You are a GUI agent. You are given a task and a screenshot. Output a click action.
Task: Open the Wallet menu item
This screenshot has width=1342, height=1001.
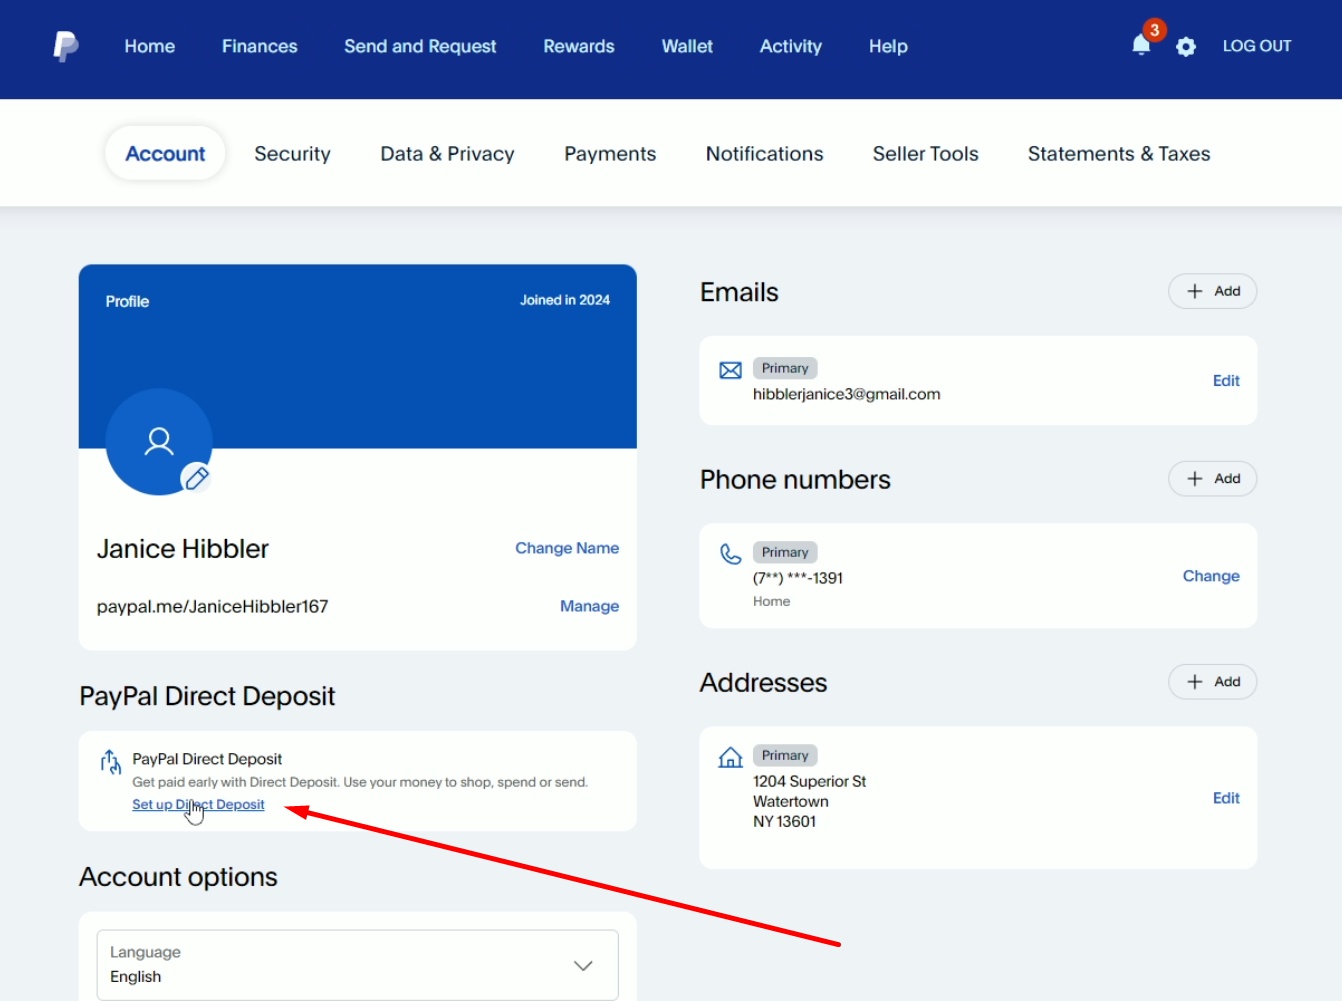click(687, 46)
